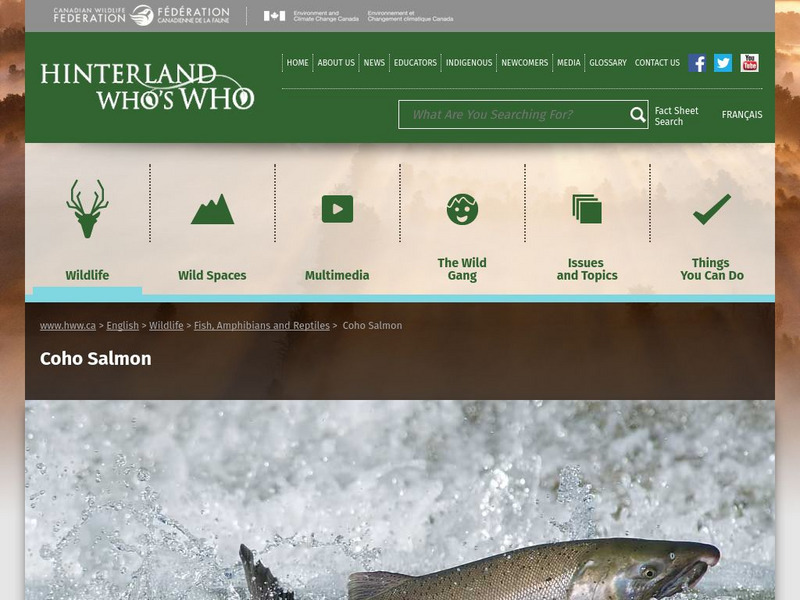800x600 pixels.
Task: Open the GLOSSARY menu item
Action: [608, 63]
